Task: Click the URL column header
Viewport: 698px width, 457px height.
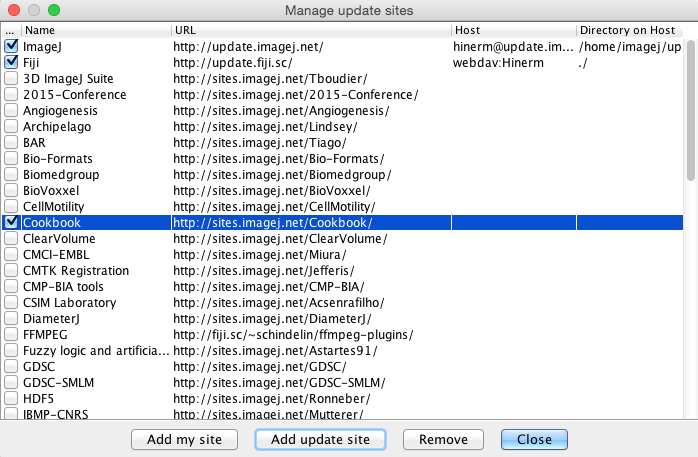Action: 312,30
